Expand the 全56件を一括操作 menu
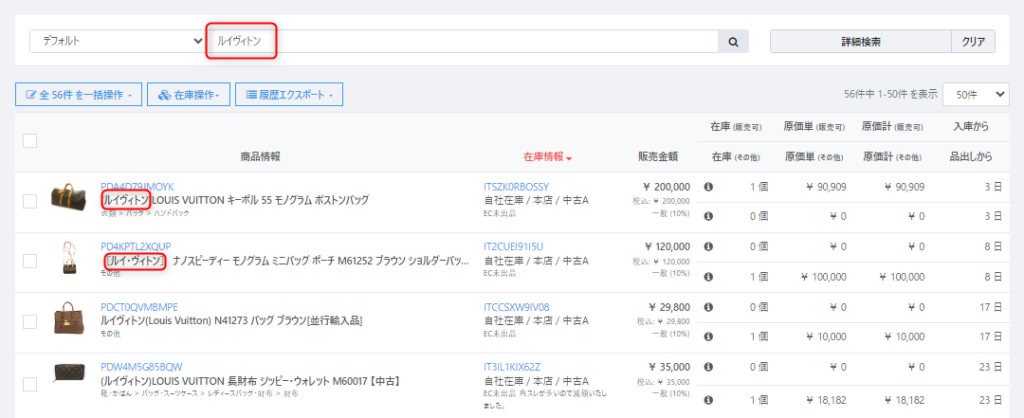 78,95
